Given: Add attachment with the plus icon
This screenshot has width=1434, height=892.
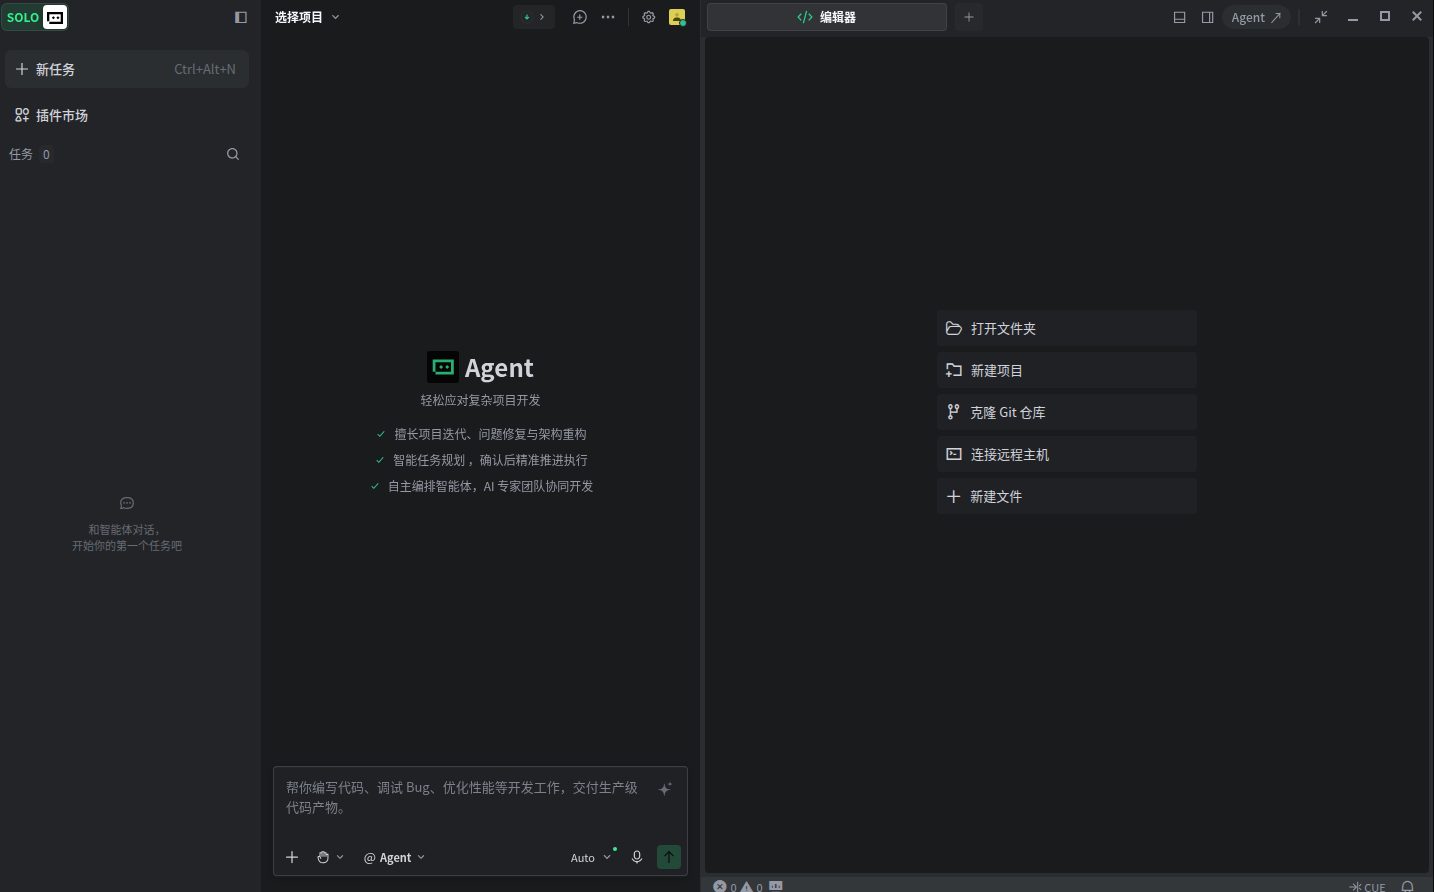Looking at the screenshot, I should (x=292, y=857).
